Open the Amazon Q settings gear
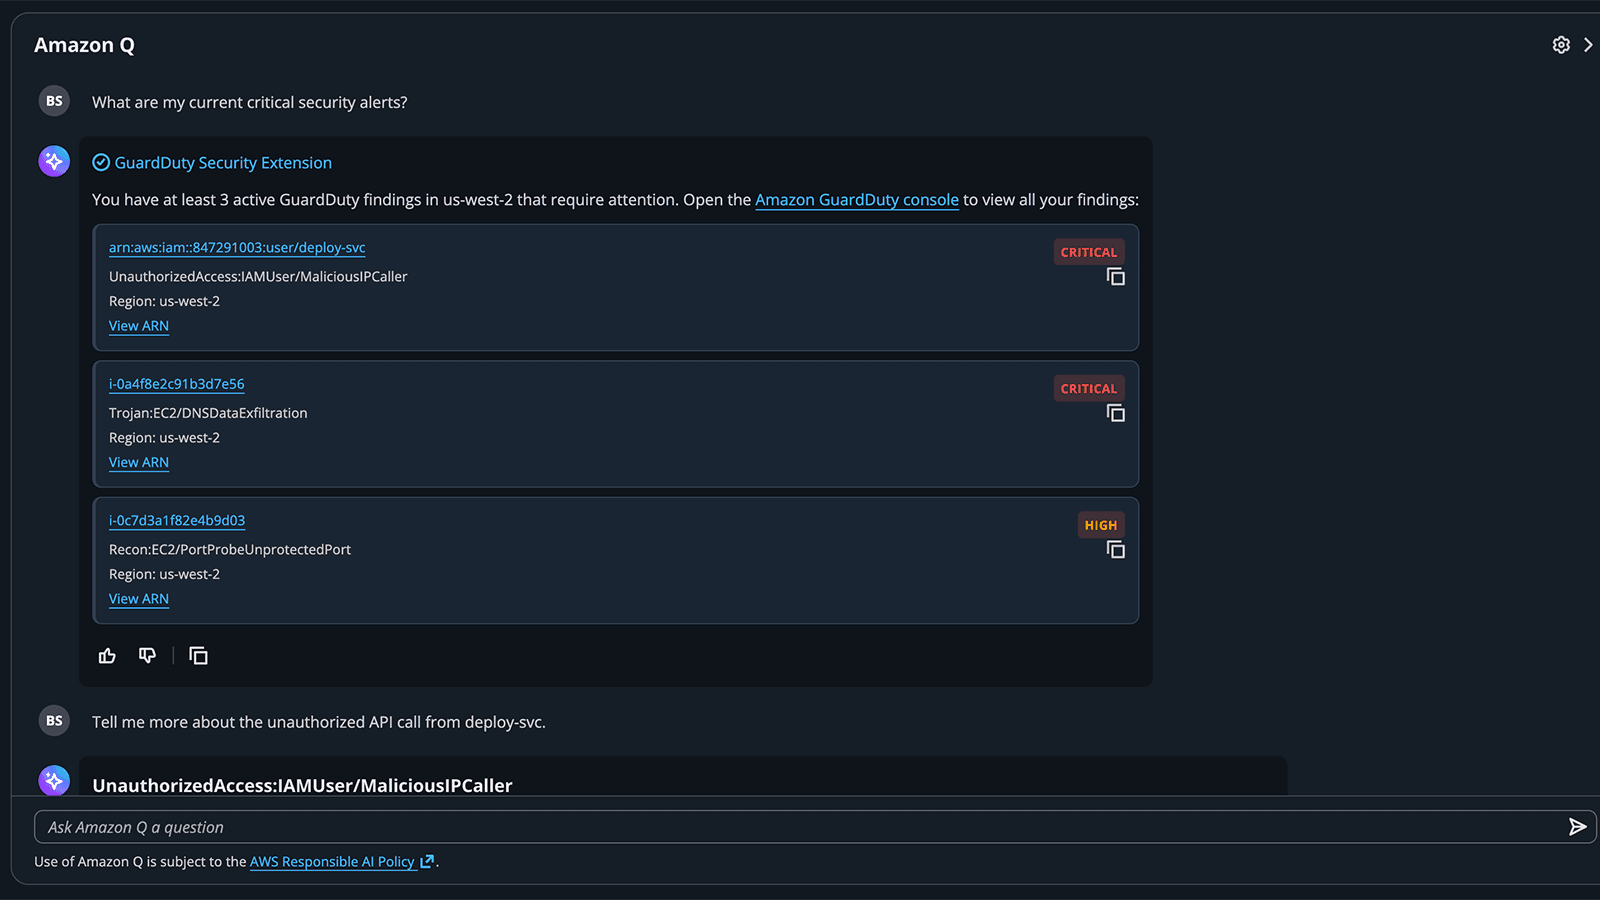 coord(1560,45)
